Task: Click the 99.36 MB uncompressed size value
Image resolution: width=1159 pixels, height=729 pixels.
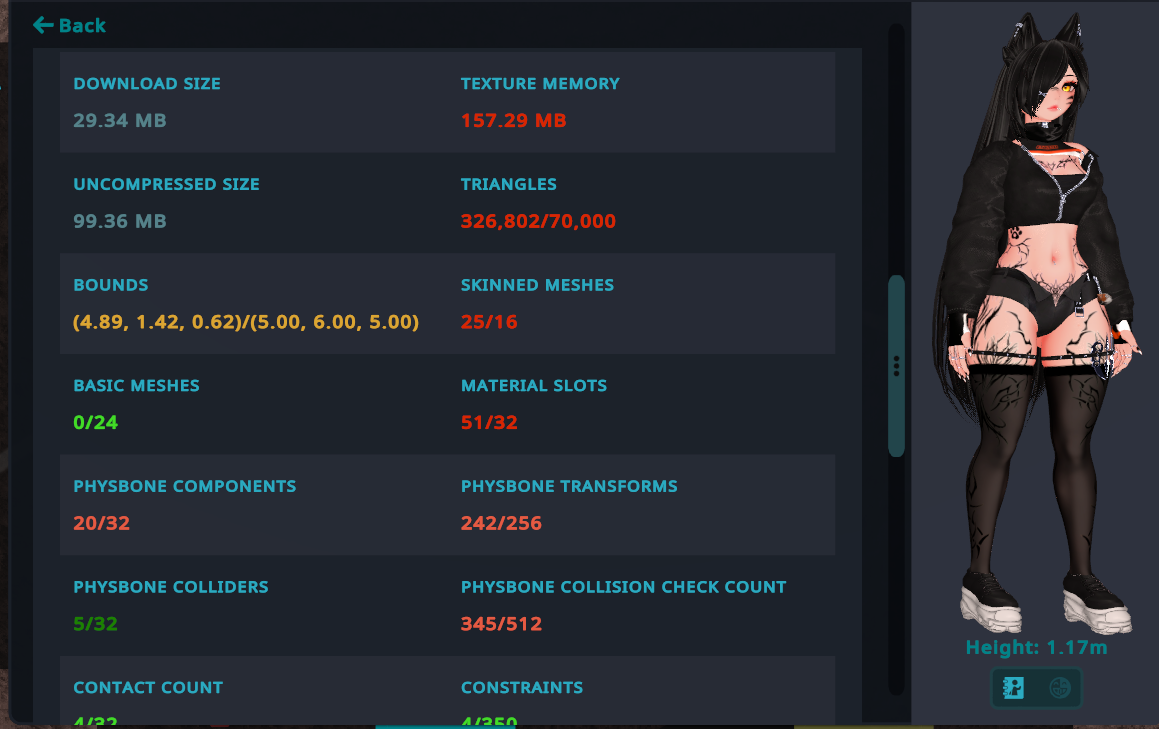Action: pyautogui.click(x=120, y=221)
